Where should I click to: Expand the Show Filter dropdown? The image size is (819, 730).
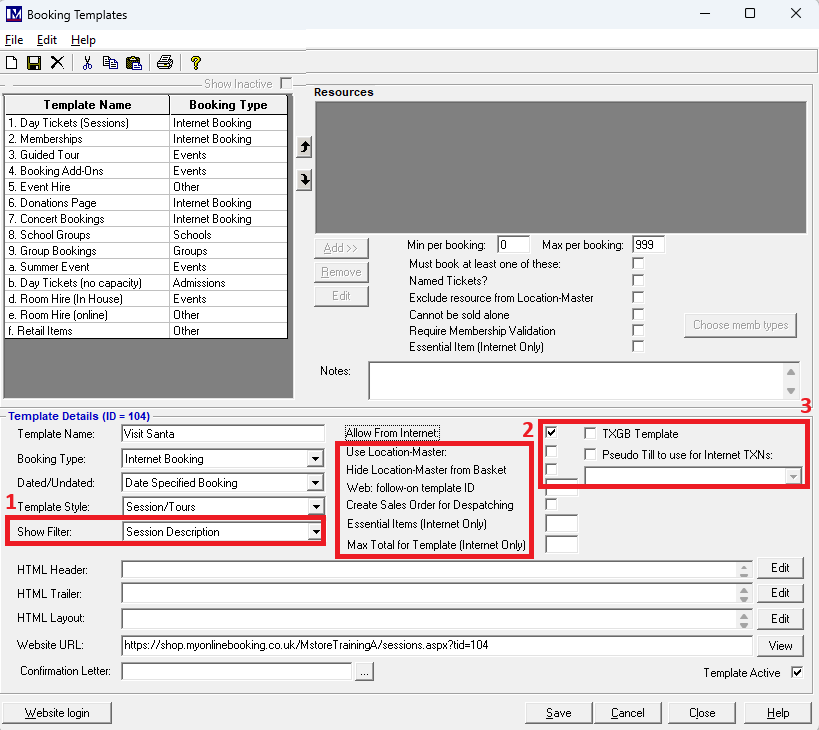click(x=315, y=532)
